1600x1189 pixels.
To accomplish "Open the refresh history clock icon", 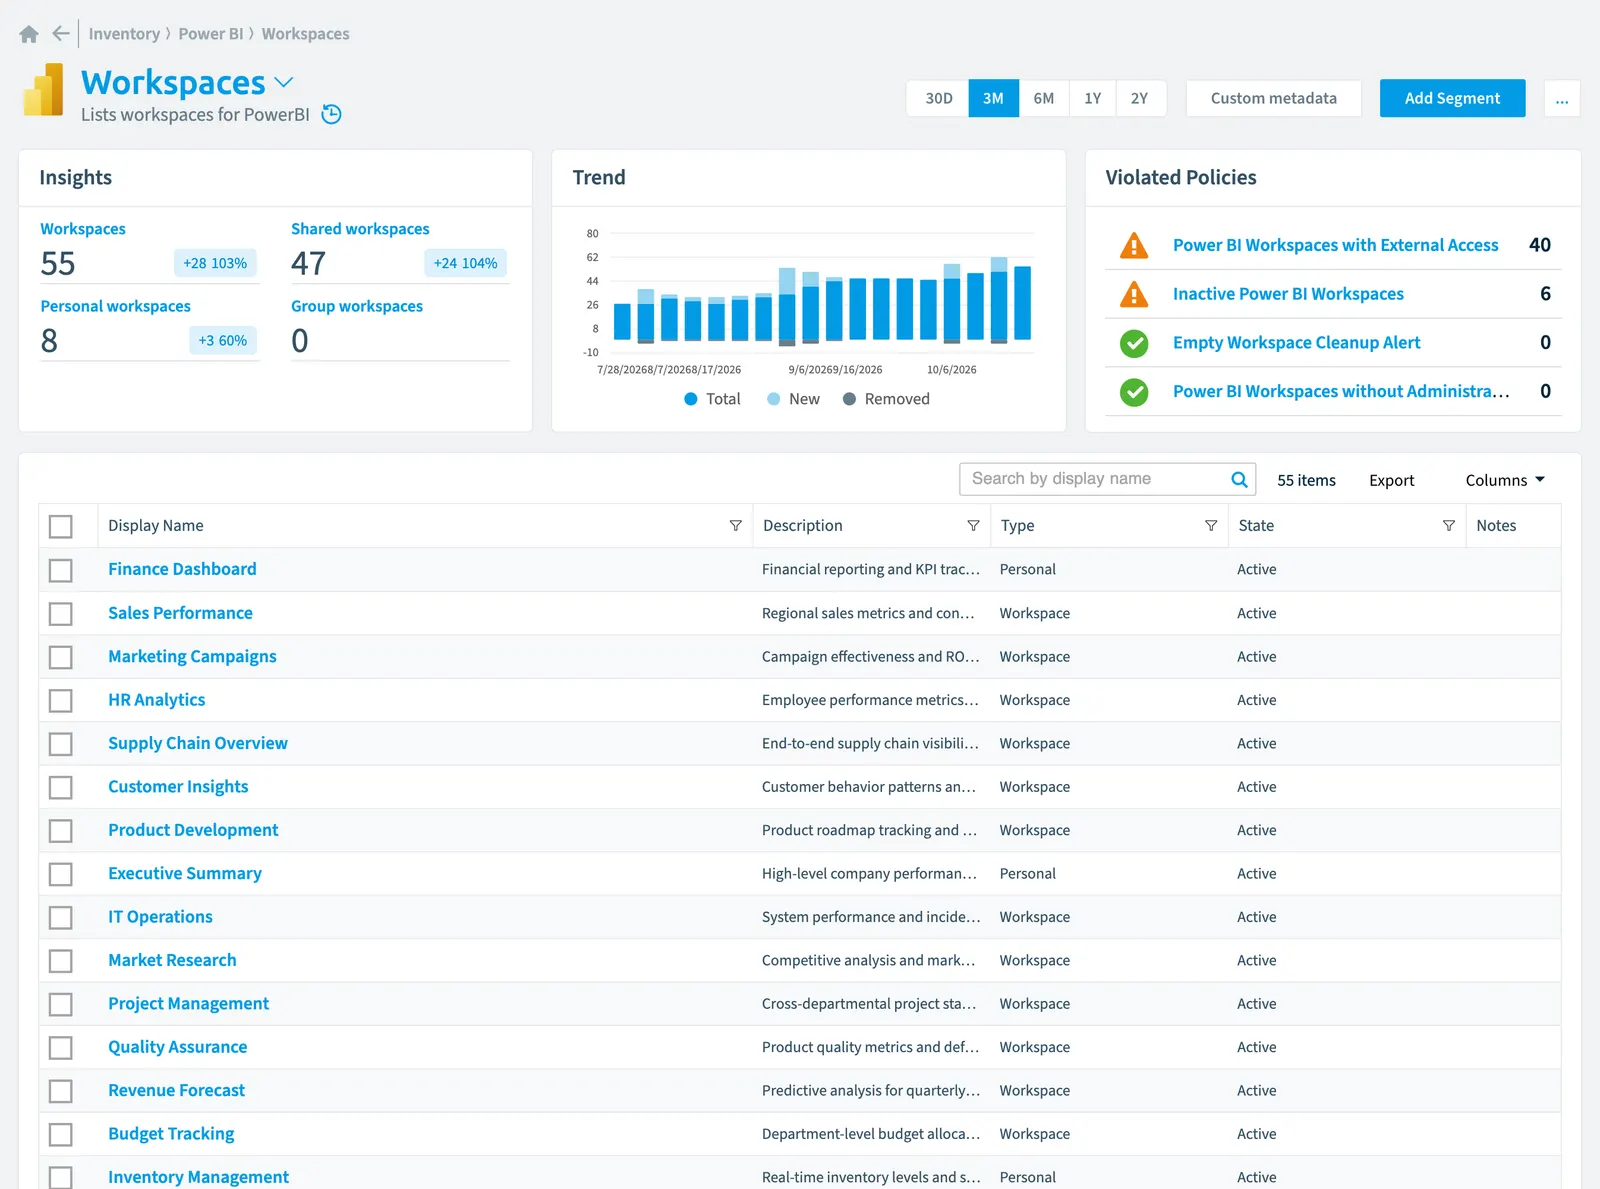I will (332, 115).
